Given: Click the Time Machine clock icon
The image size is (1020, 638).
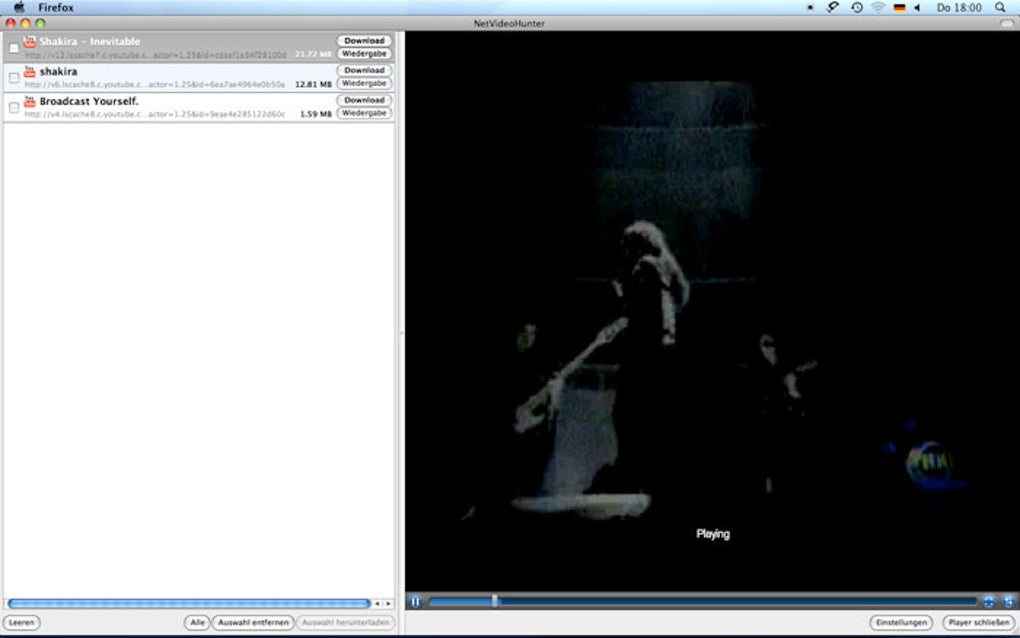Looking at the screenshot, I should (857, 7).
